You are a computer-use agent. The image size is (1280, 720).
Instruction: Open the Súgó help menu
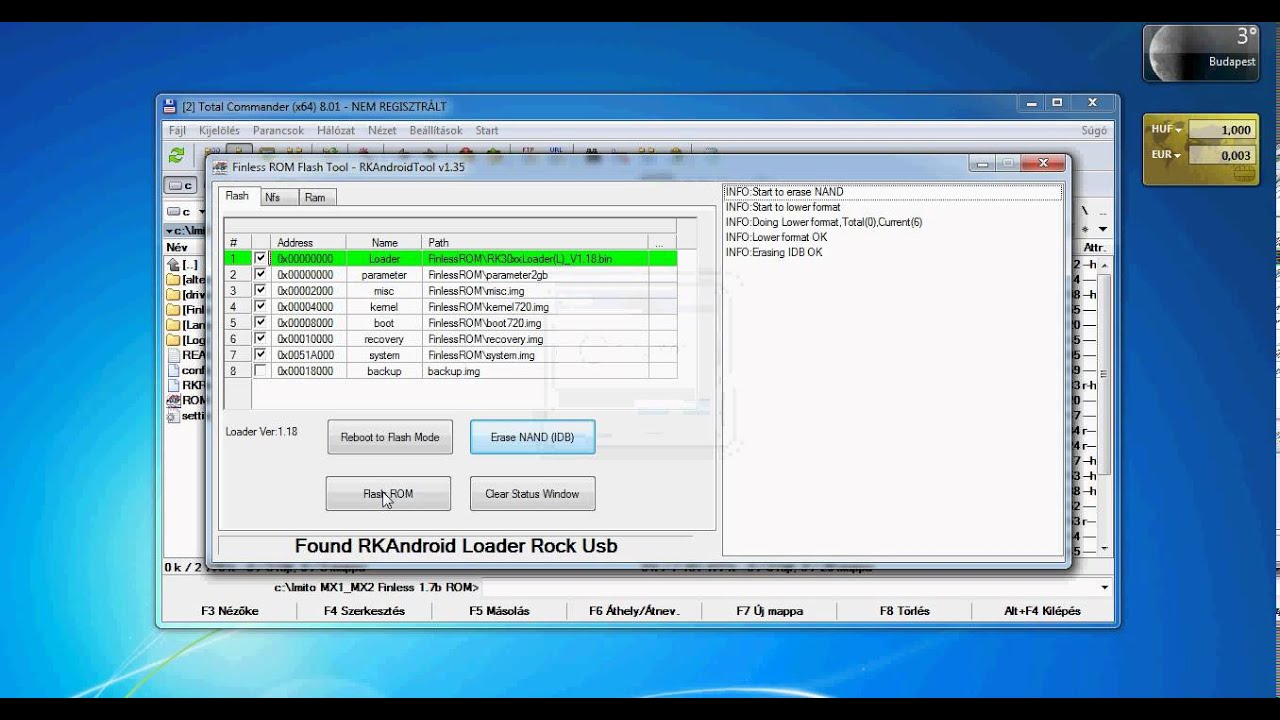pos(1094,130)
